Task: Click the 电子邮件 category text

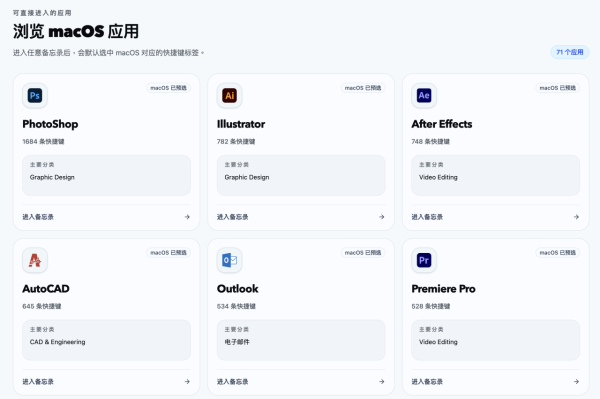Action: (237, 342)
